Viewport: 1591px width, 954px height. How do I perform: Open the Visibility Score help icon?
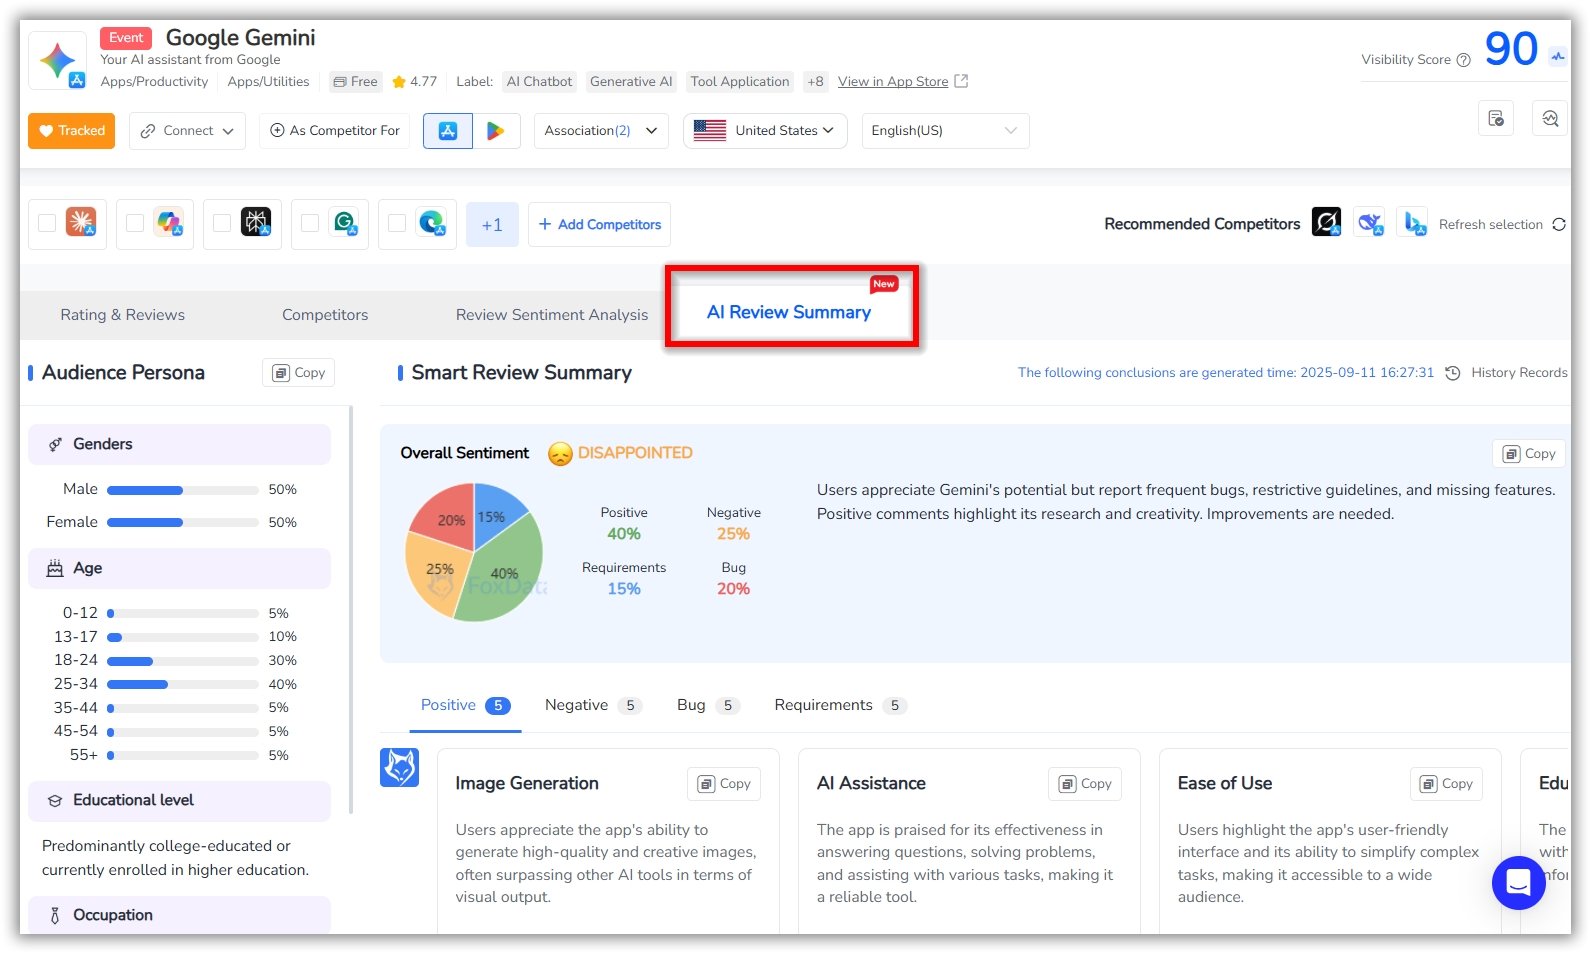pyautogui.click(x=1463, y=60)
